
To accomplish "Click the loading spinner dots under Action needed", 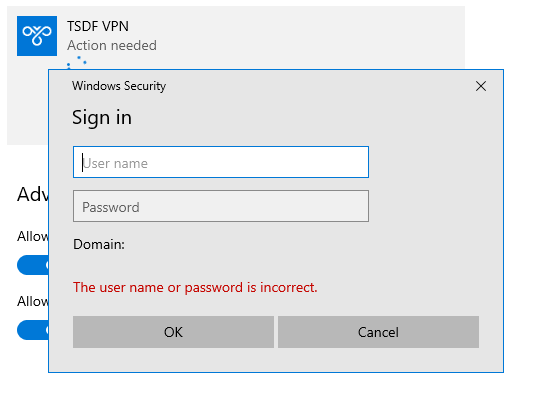I will 77,62.
